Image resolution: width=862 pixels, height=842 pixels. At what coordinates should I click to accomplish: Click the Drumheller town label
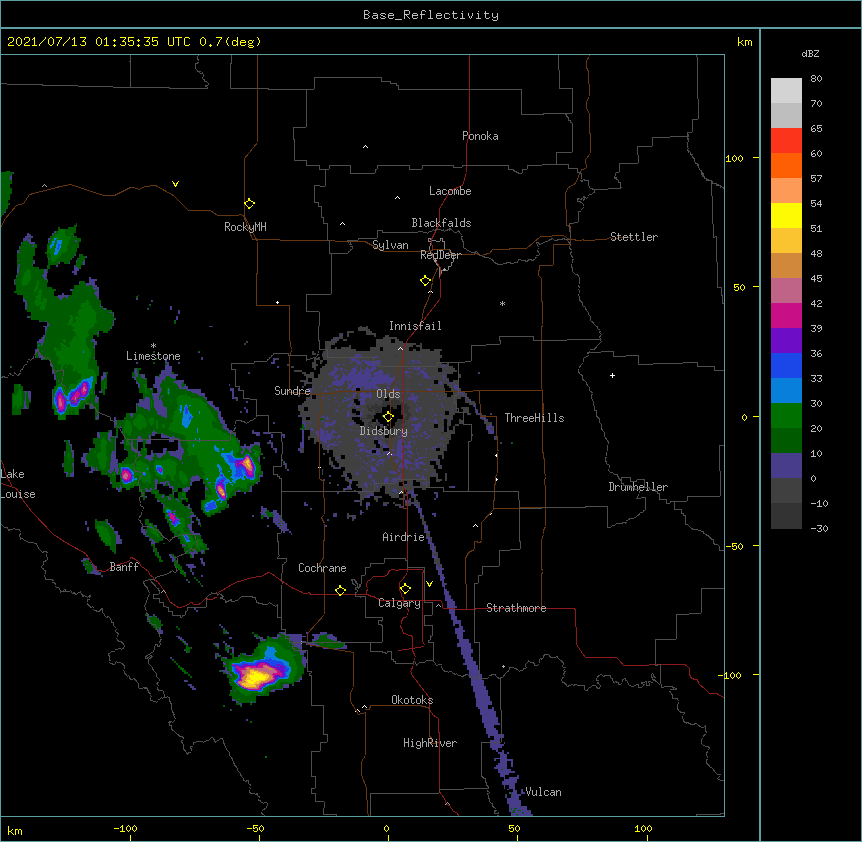point(638,487)
